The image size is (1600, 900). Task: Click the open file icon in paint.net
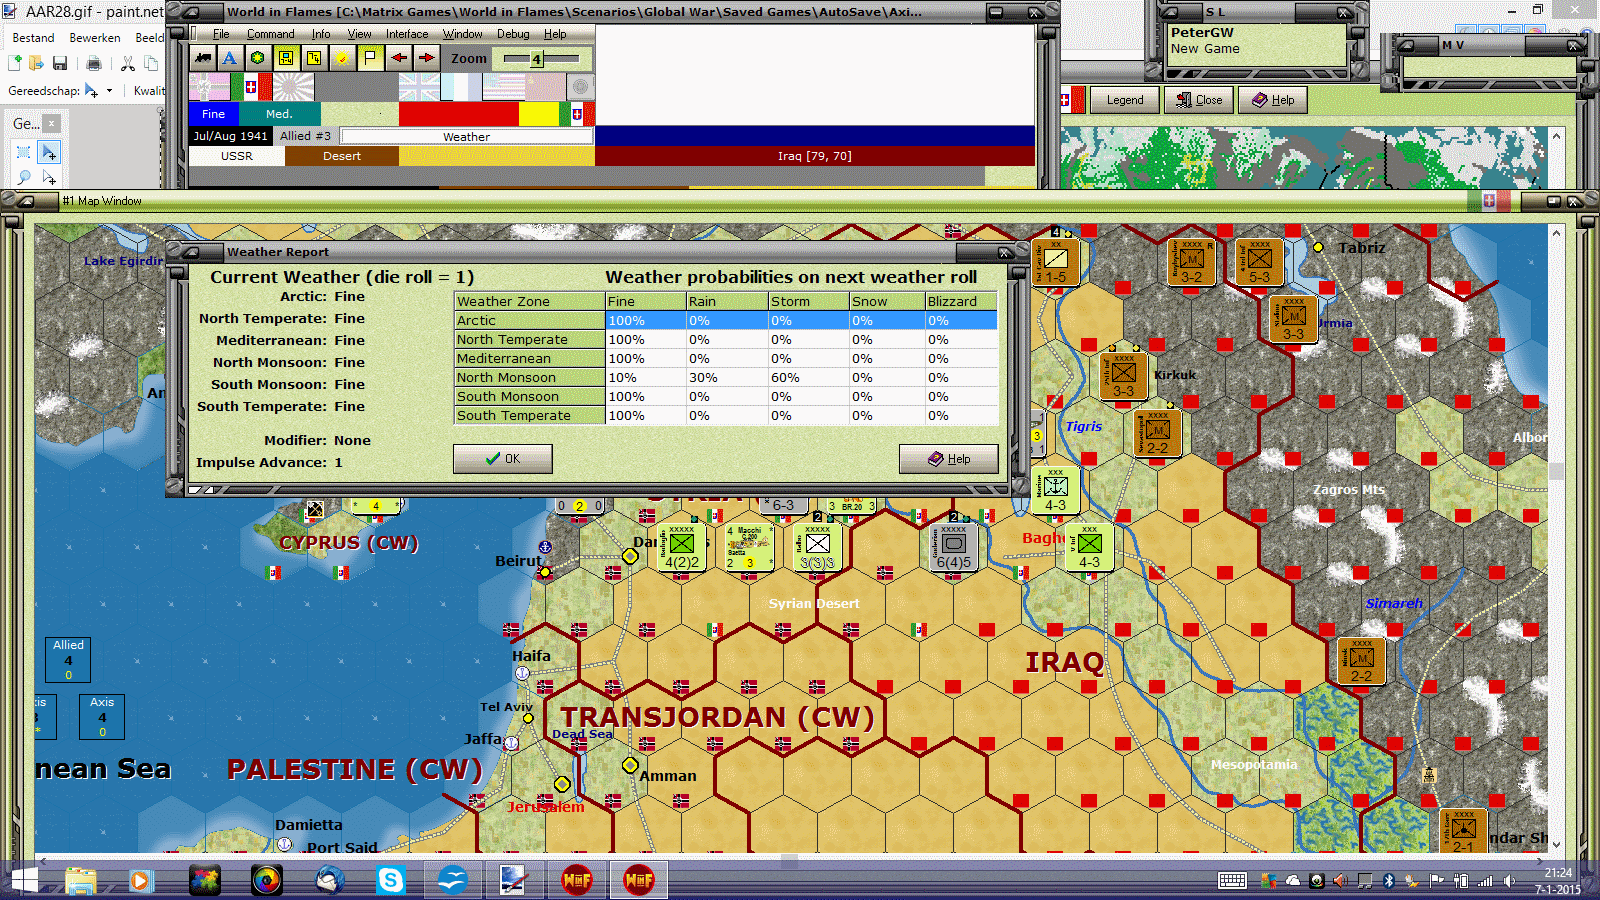click(x=37, y=64)
